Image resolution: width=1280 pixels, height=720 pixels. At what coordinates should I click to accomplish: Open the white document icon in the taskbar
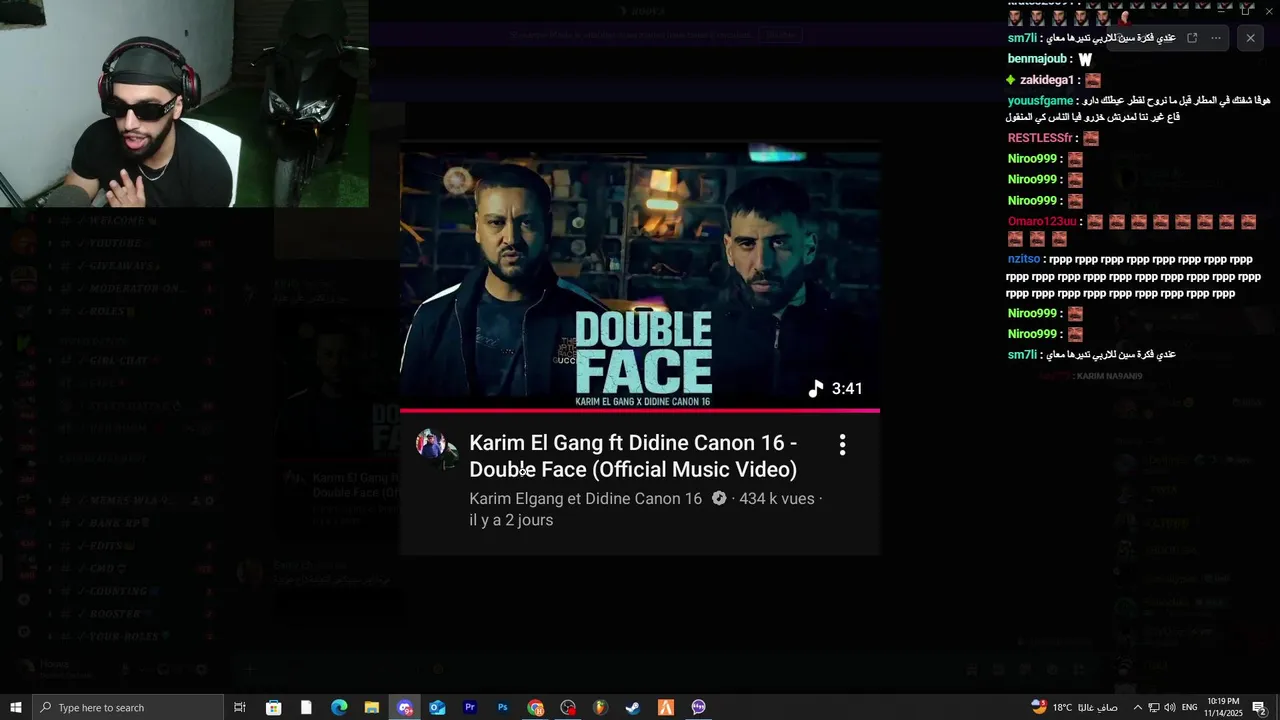(x=306, y=707)
